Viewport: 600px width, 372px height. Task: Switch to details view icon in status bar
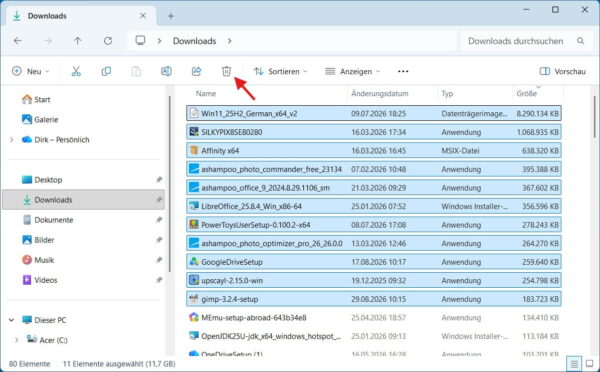(574, 364)
